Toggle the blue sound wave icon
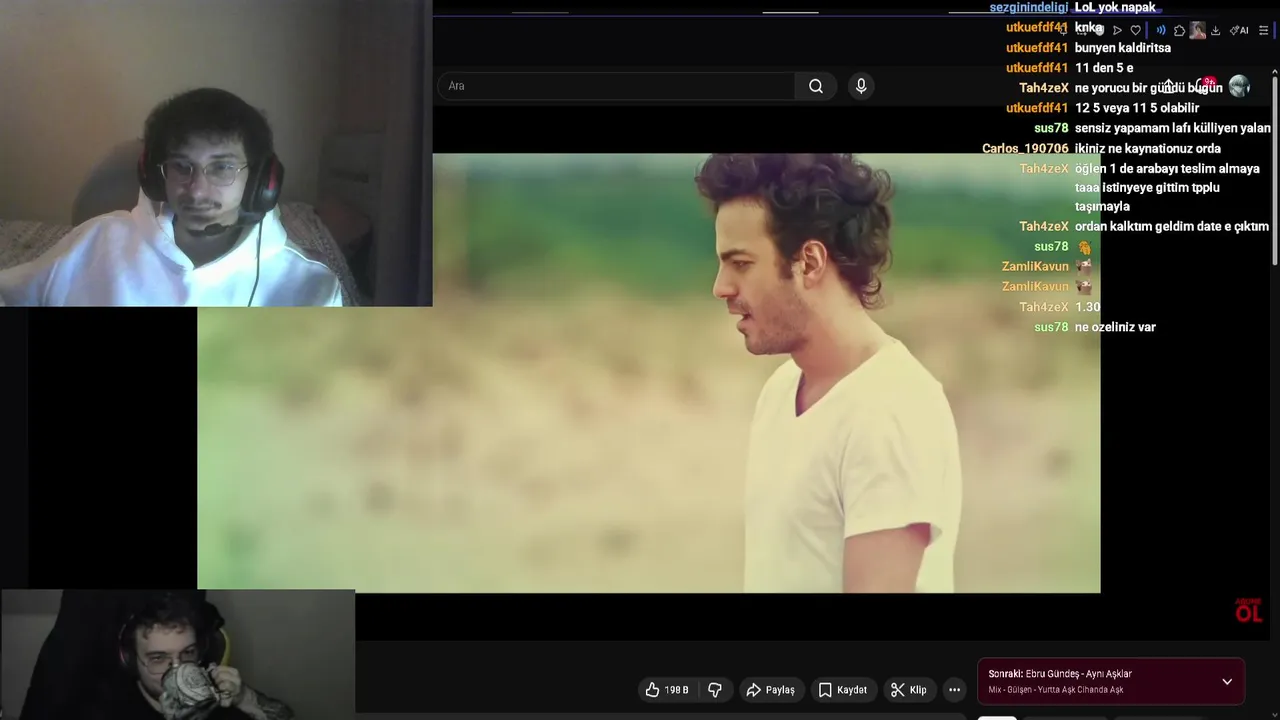This screenshot has width=1280, height=720. [1161, 30]
